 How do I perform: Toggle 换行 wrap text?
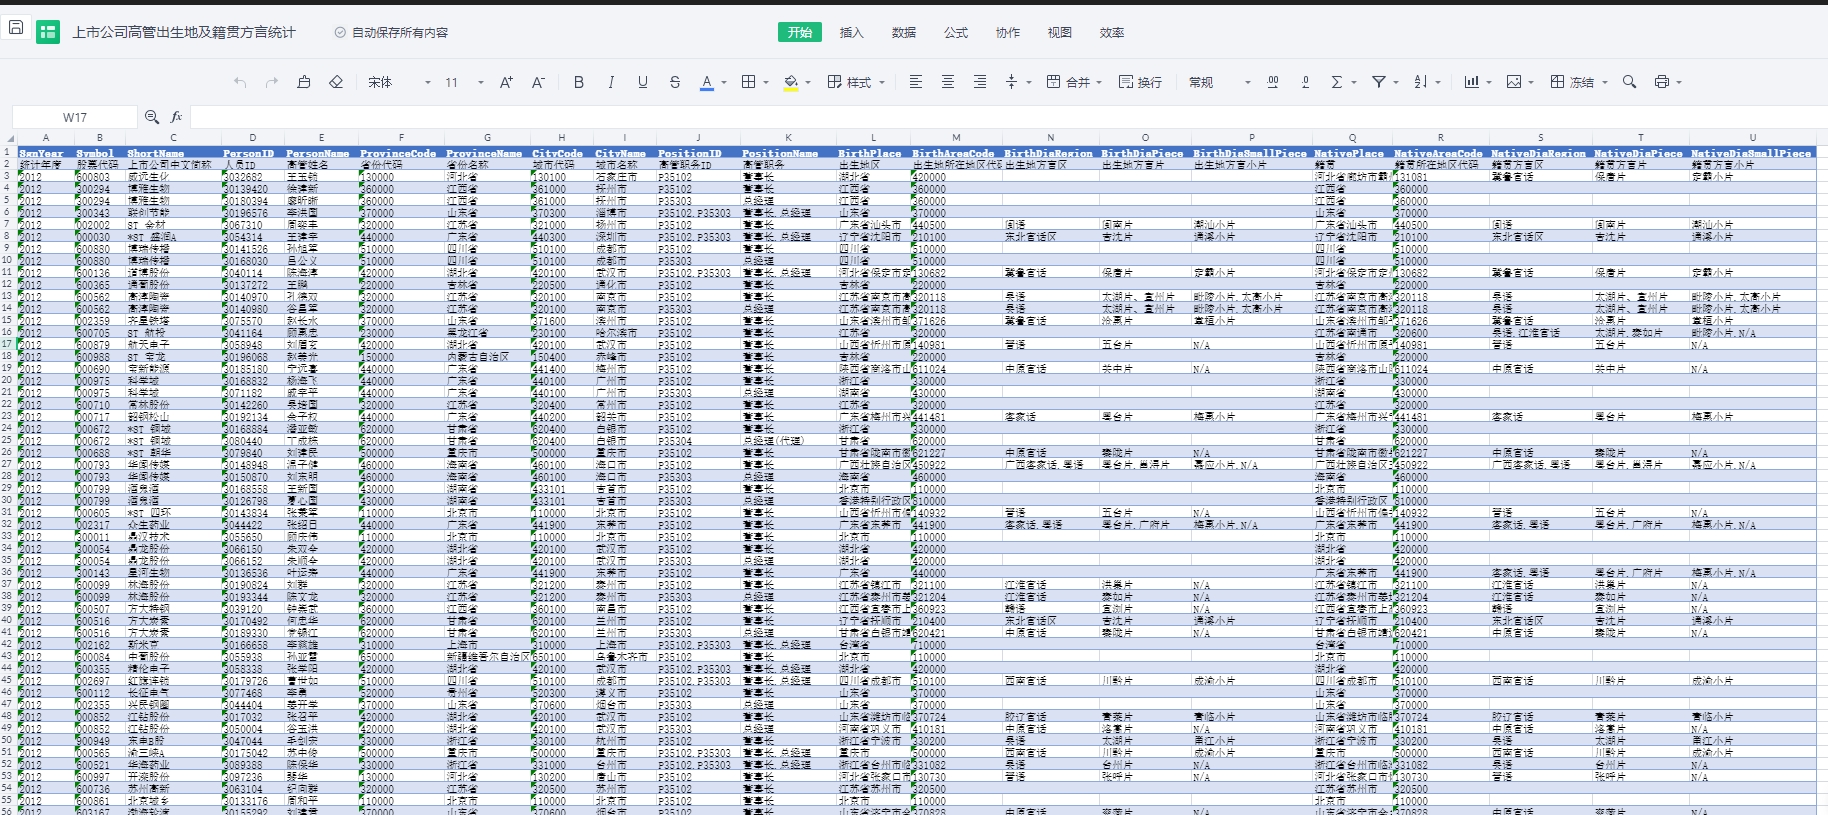point(1140,82)
